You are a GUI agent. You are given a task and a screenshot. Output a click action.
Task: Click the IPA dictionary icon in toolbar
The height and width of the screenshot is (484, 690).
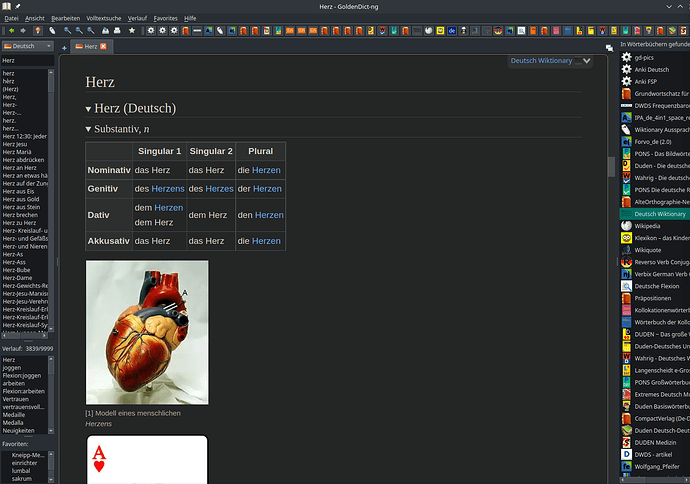(209, 31)
